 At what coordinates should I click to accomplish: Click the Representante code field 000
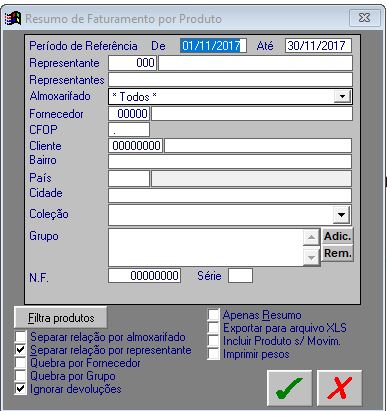pos(132,63)
